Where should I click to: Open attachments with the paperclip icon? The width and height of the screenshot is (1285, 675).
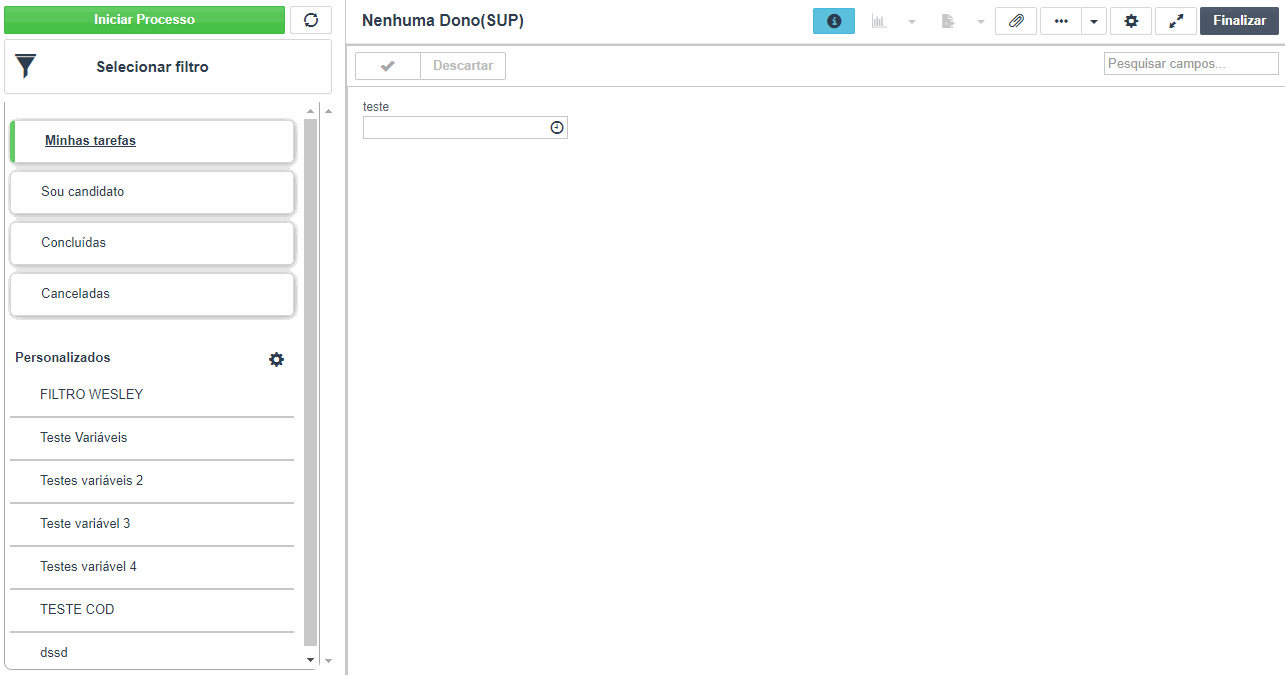[x=1016, y=21]
